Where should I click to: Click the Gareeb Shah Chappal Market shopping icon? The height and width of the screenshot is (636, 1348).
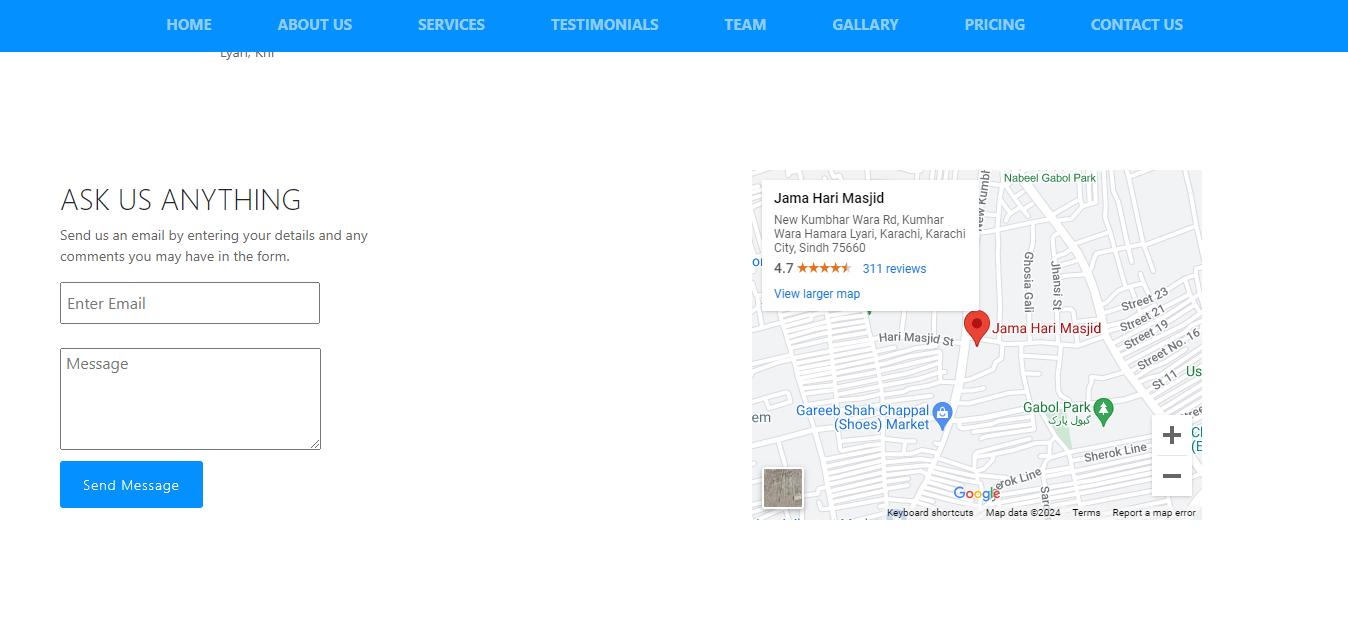coord(941,412)
